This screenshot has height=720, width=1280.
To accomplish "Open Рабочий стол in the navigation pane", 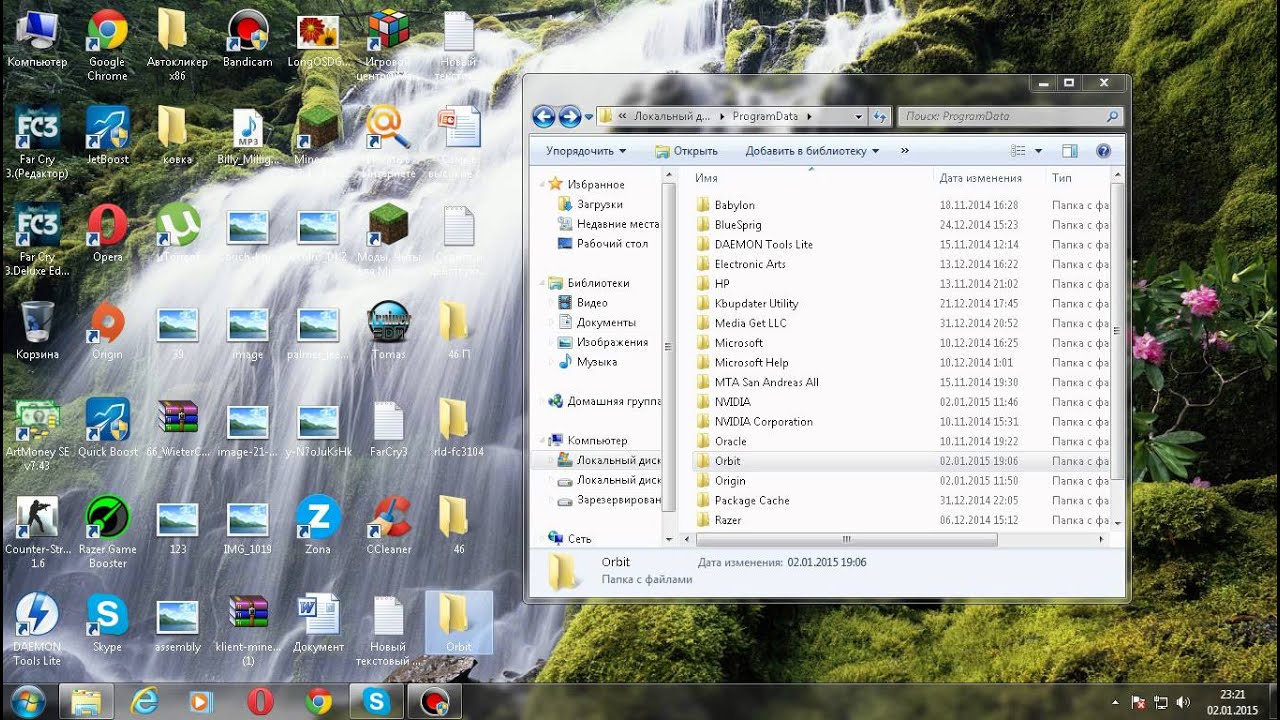I will click(x=603, y=243).
